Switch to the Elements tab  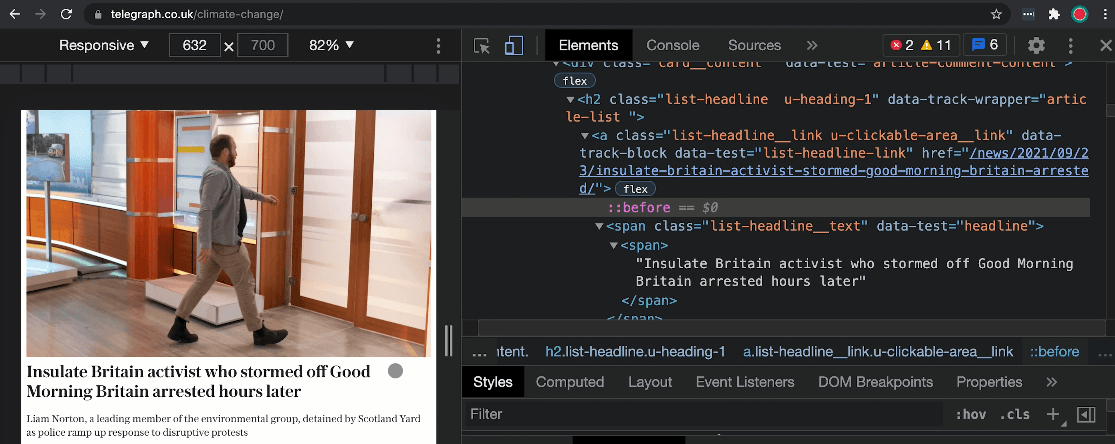(588, 46)
